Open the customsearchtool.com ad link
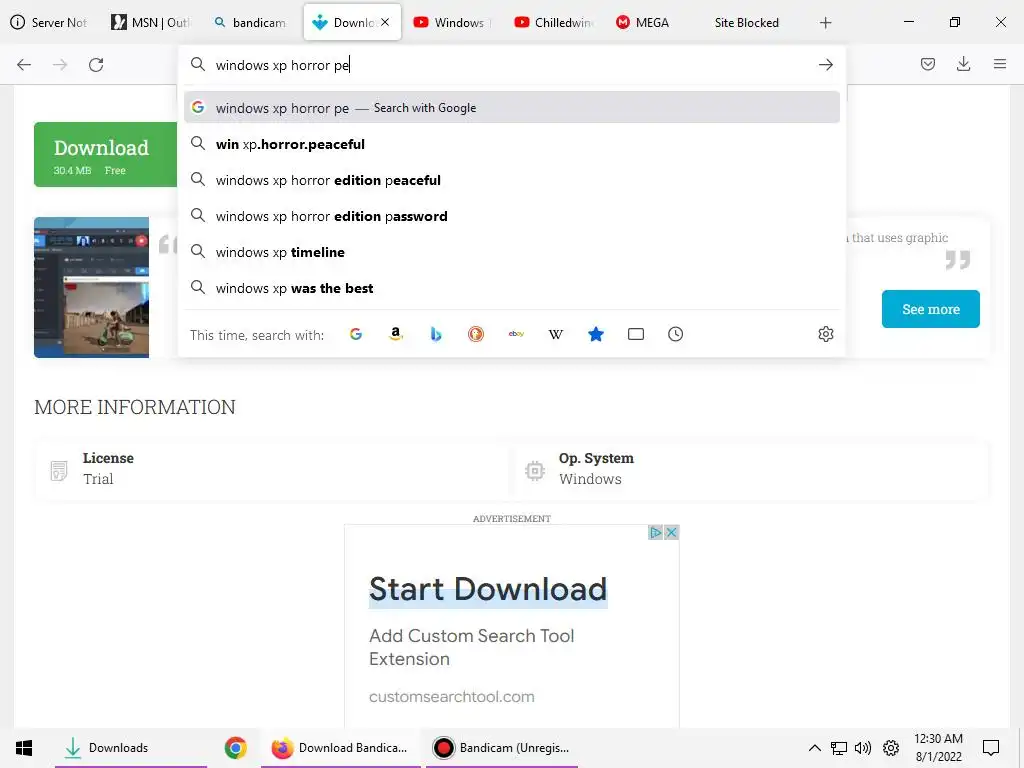 pos(451,697)
